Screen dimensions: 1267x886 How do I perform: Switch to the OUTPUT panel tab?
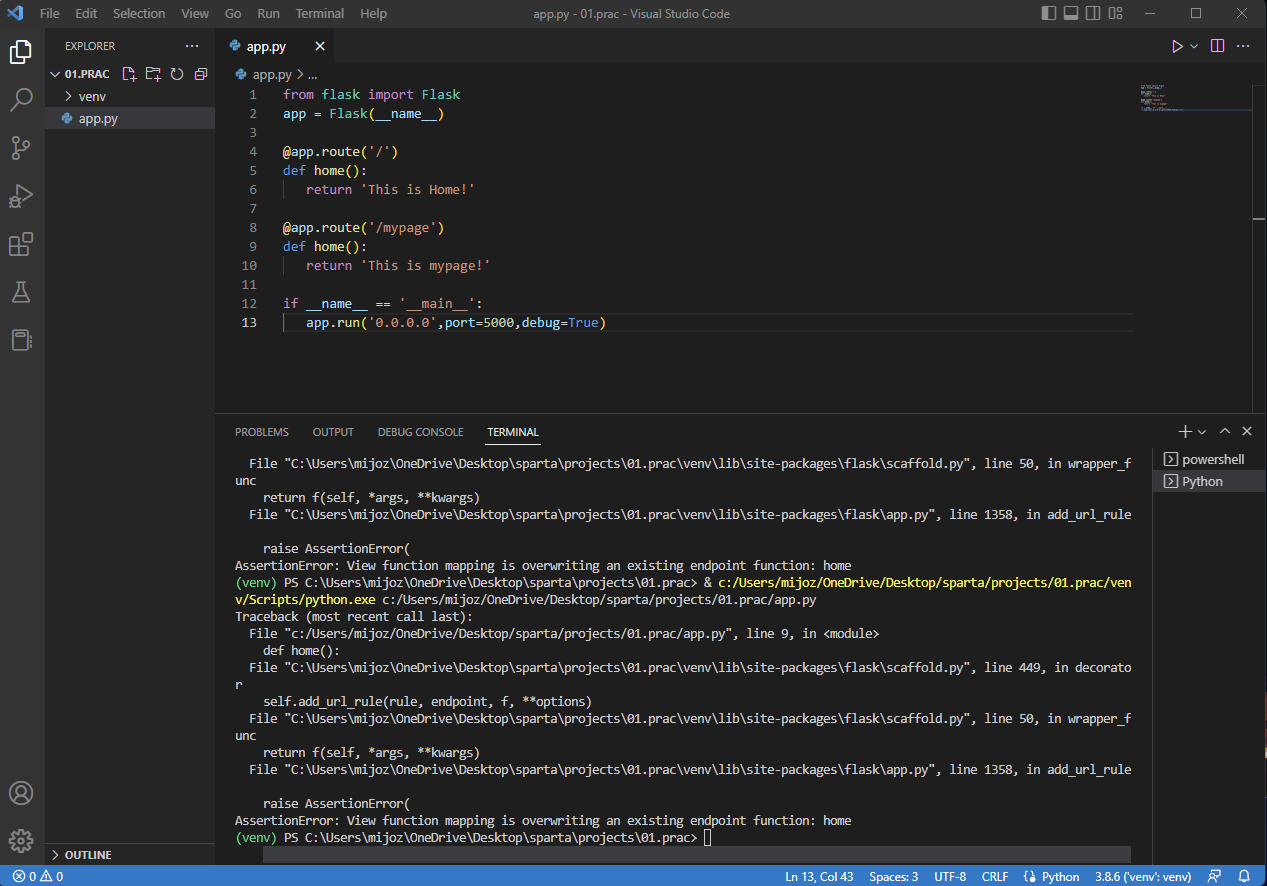click(333, 432)
